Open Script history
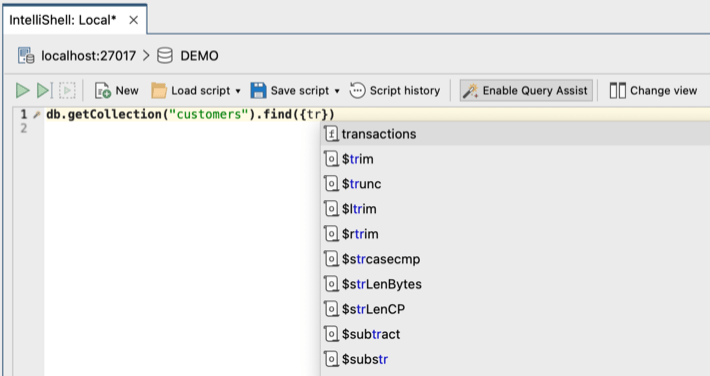 (395, 91)
